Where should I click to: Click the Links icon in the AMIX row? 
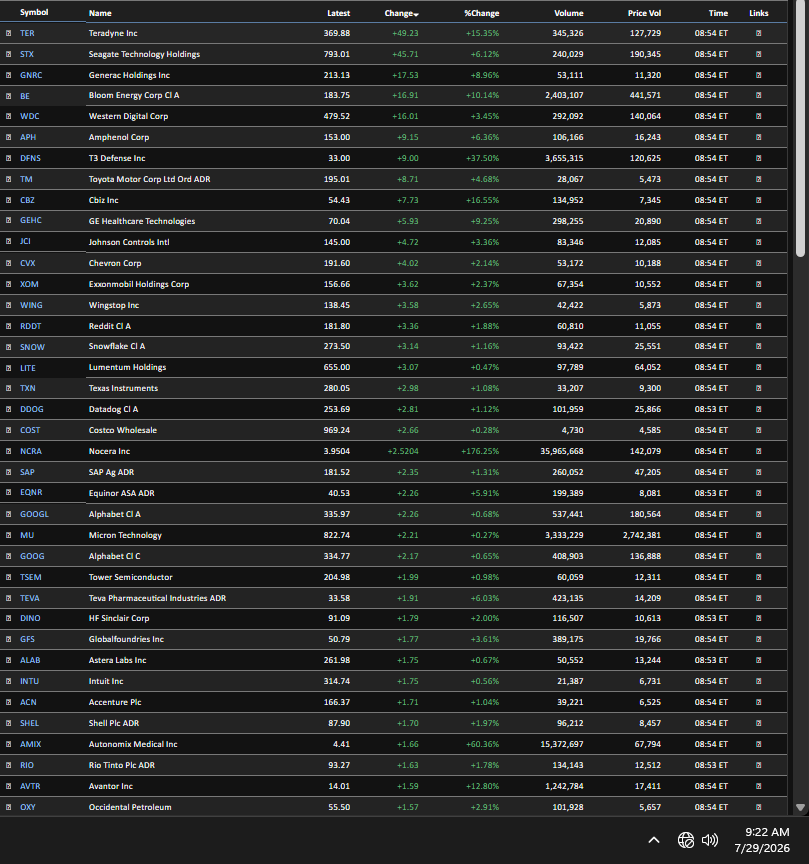758,744
